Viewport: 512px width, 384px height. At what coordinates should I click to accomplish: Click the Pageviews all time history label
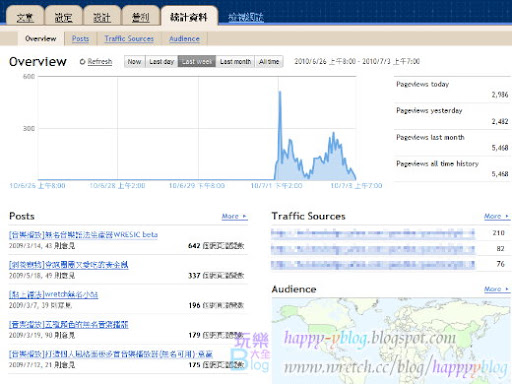[437, 164]
